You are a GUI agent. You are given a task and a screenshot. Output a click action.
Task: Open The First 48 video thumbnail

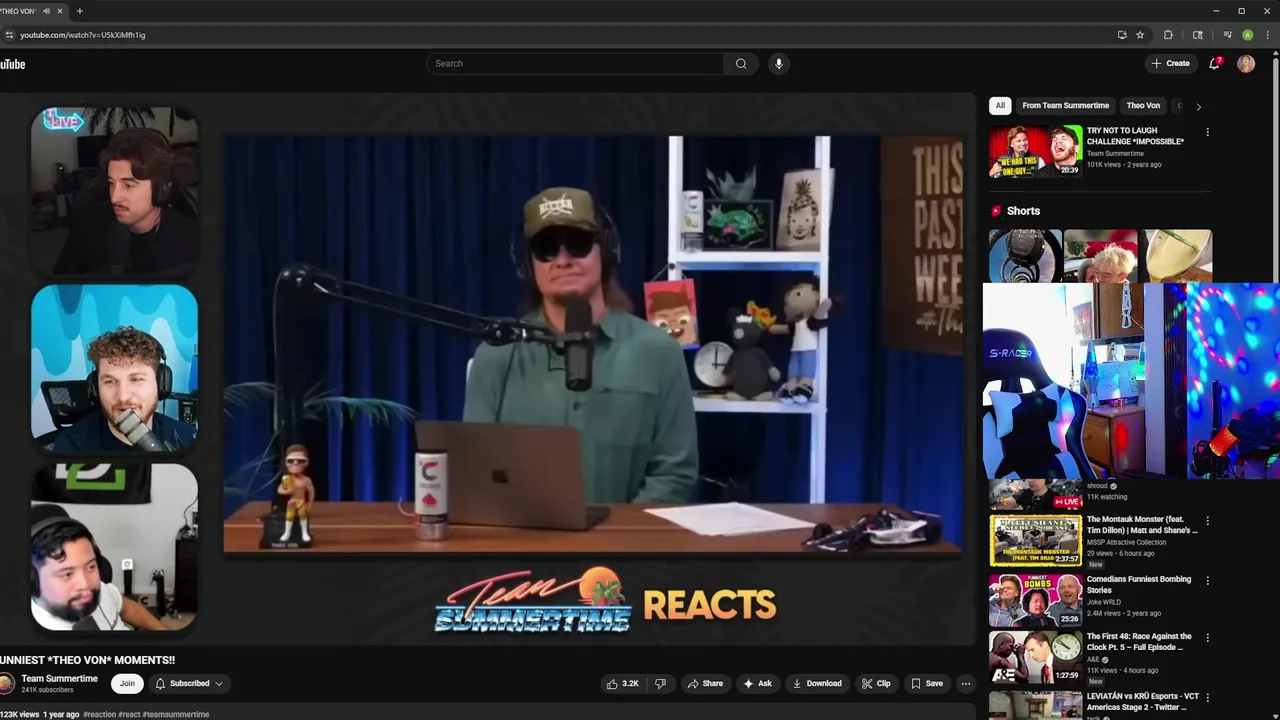1035,657
